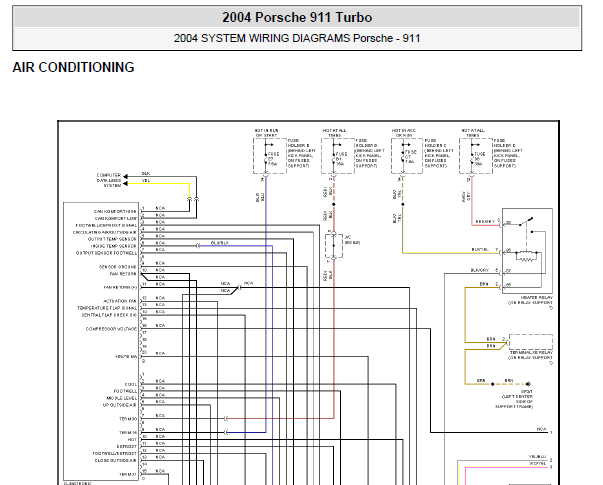Click the 30A fuse symbol in Fuse Holder D
Screen dimensions: 603x485
pyautogui.click(x=472, y=158)
